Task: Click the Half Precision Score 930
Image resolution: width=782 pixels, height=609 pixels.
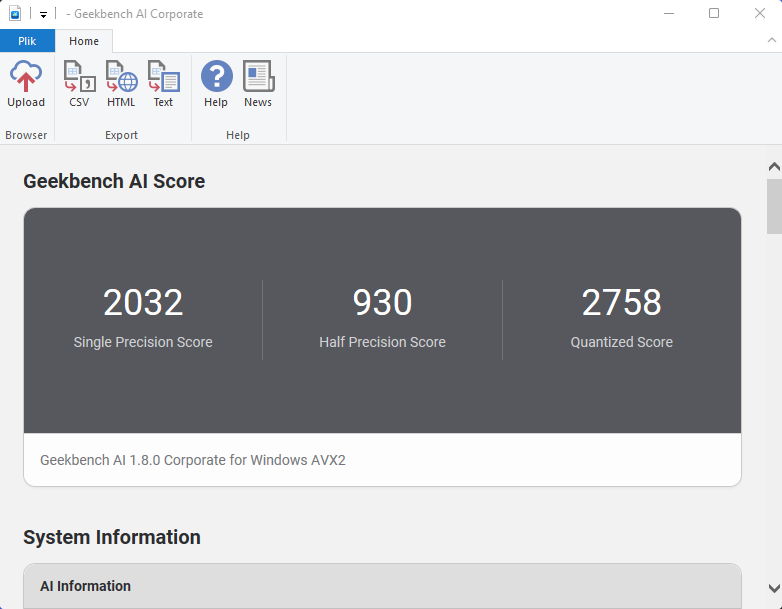Action: point(383,302)
